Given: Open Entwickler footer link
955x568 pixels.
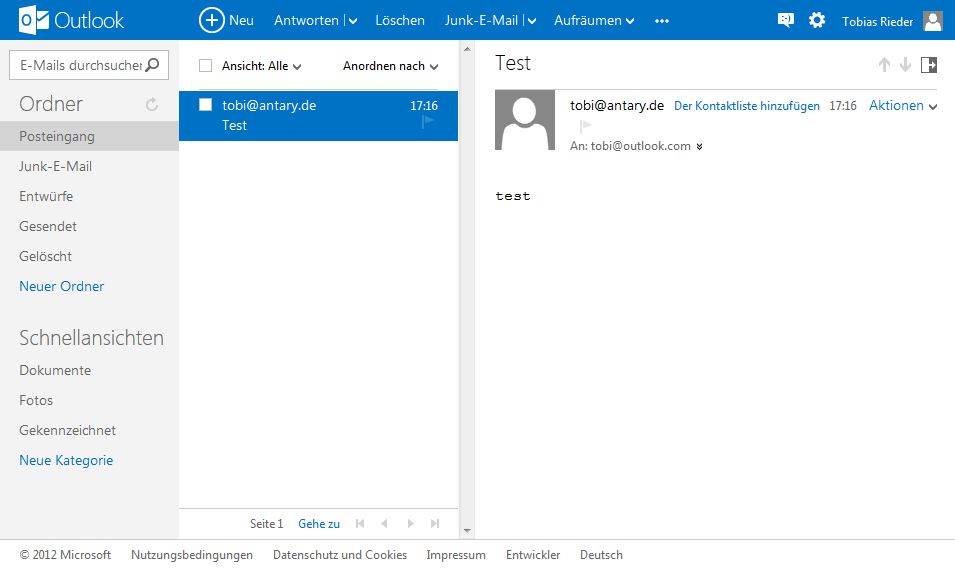Looking at the screenshot, I should coord(533,555).
